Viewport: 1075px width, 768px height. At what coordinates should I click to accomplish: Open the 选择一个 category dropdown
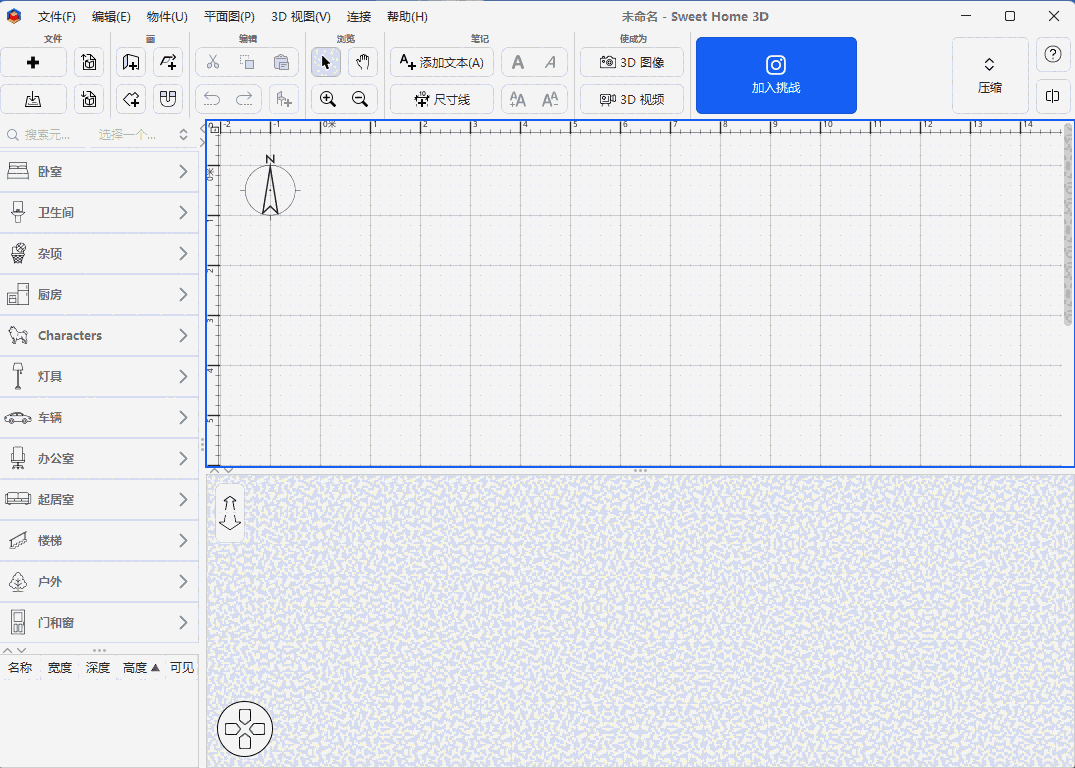(x=142, y=134)
